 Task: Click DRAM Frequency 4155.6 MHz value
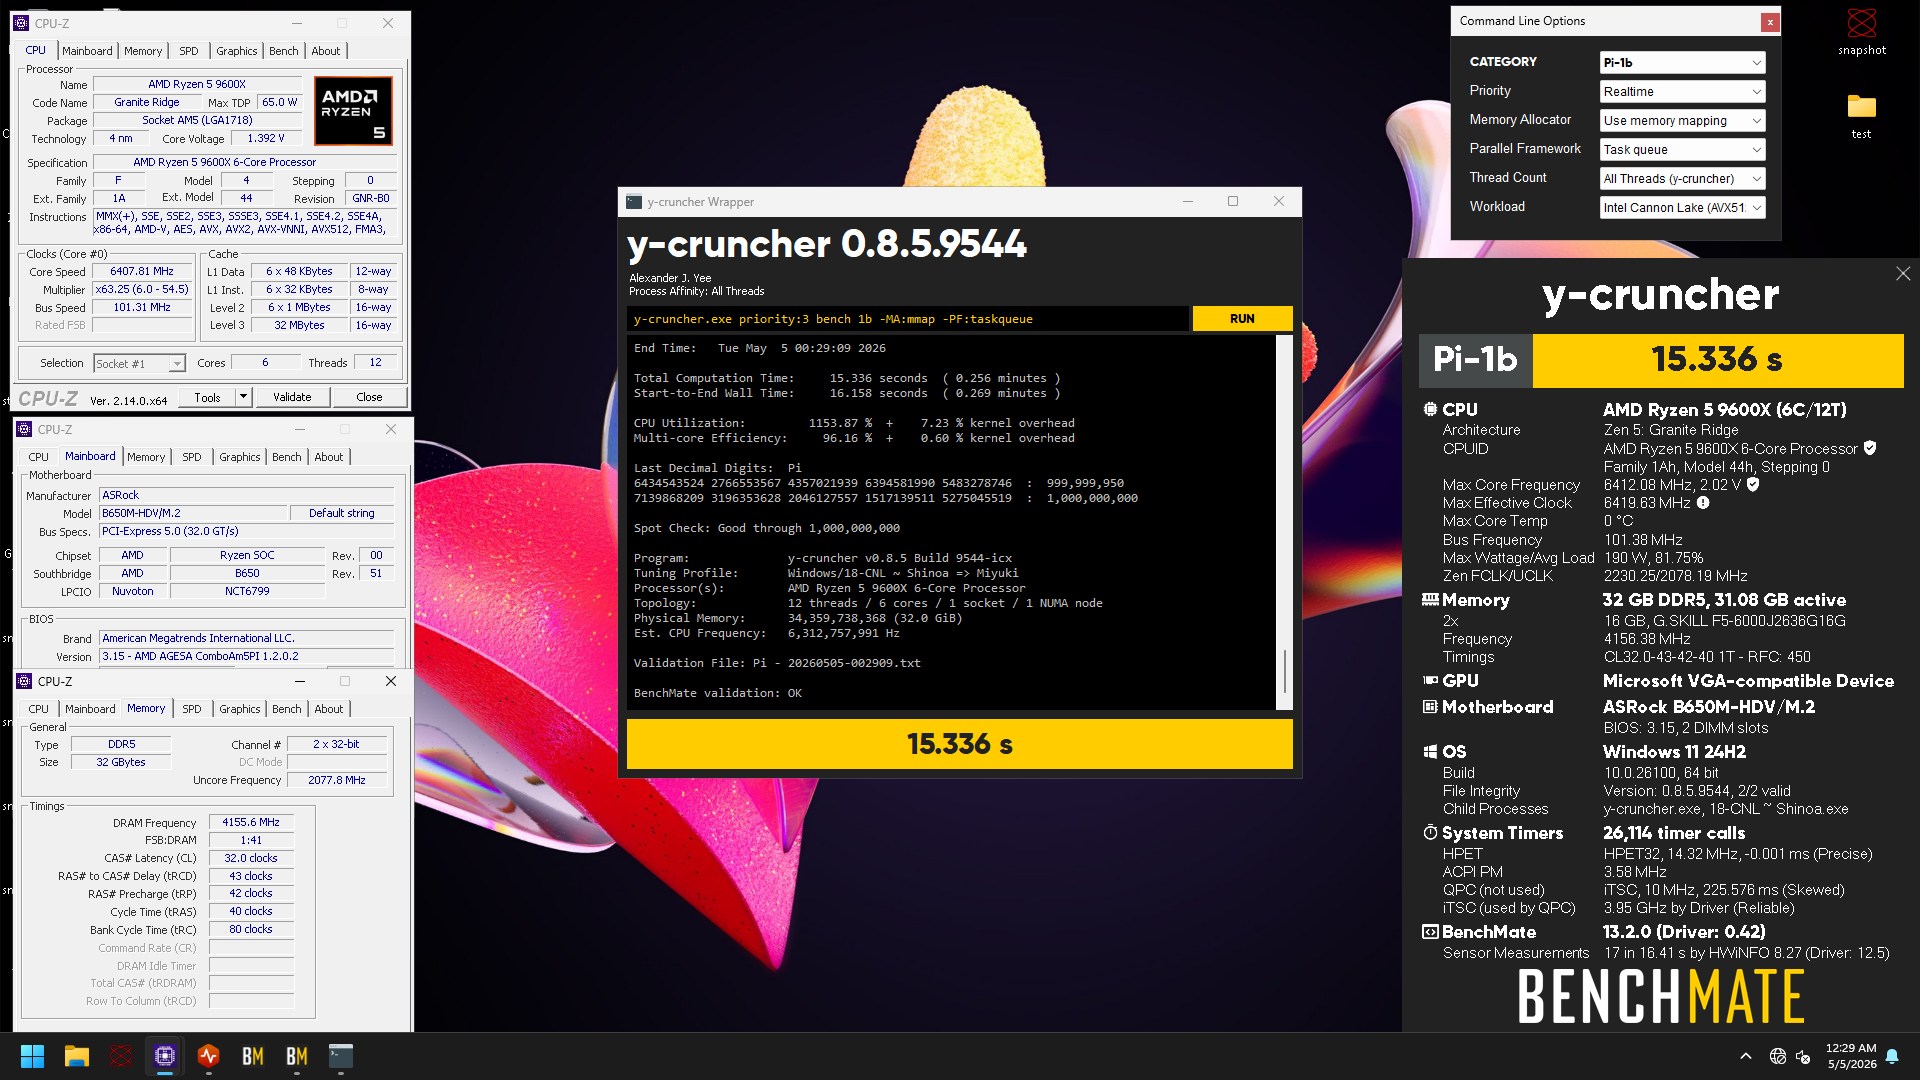(251, 823)
